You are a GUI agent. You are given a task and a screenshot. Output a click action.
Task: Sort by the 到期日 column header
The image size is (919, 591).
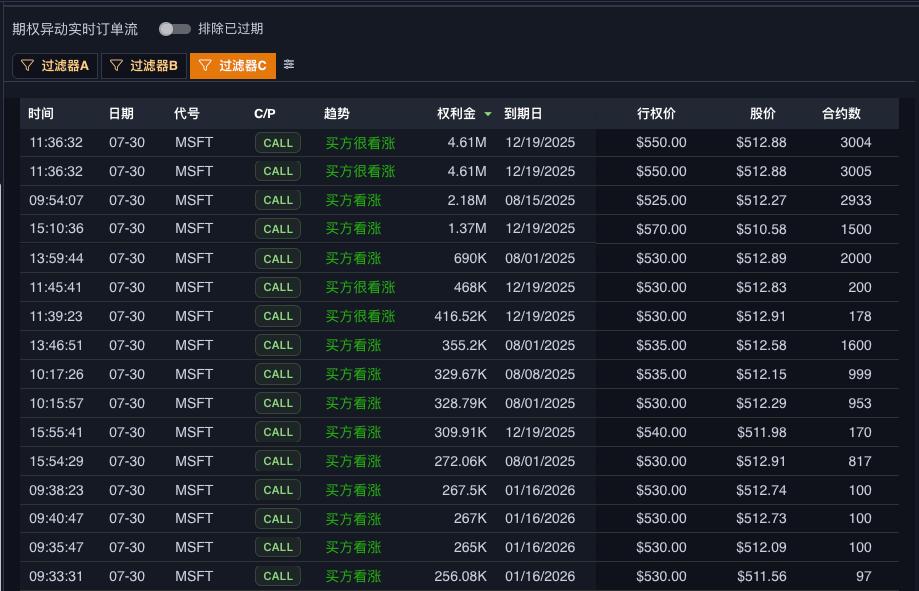pyautogui.click(x=522, y=114)
